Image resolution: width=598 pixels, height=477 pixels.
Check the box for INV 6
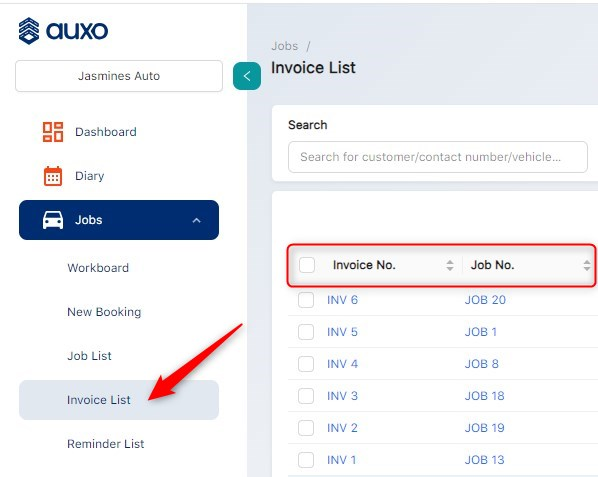click(x=306, y=300)
